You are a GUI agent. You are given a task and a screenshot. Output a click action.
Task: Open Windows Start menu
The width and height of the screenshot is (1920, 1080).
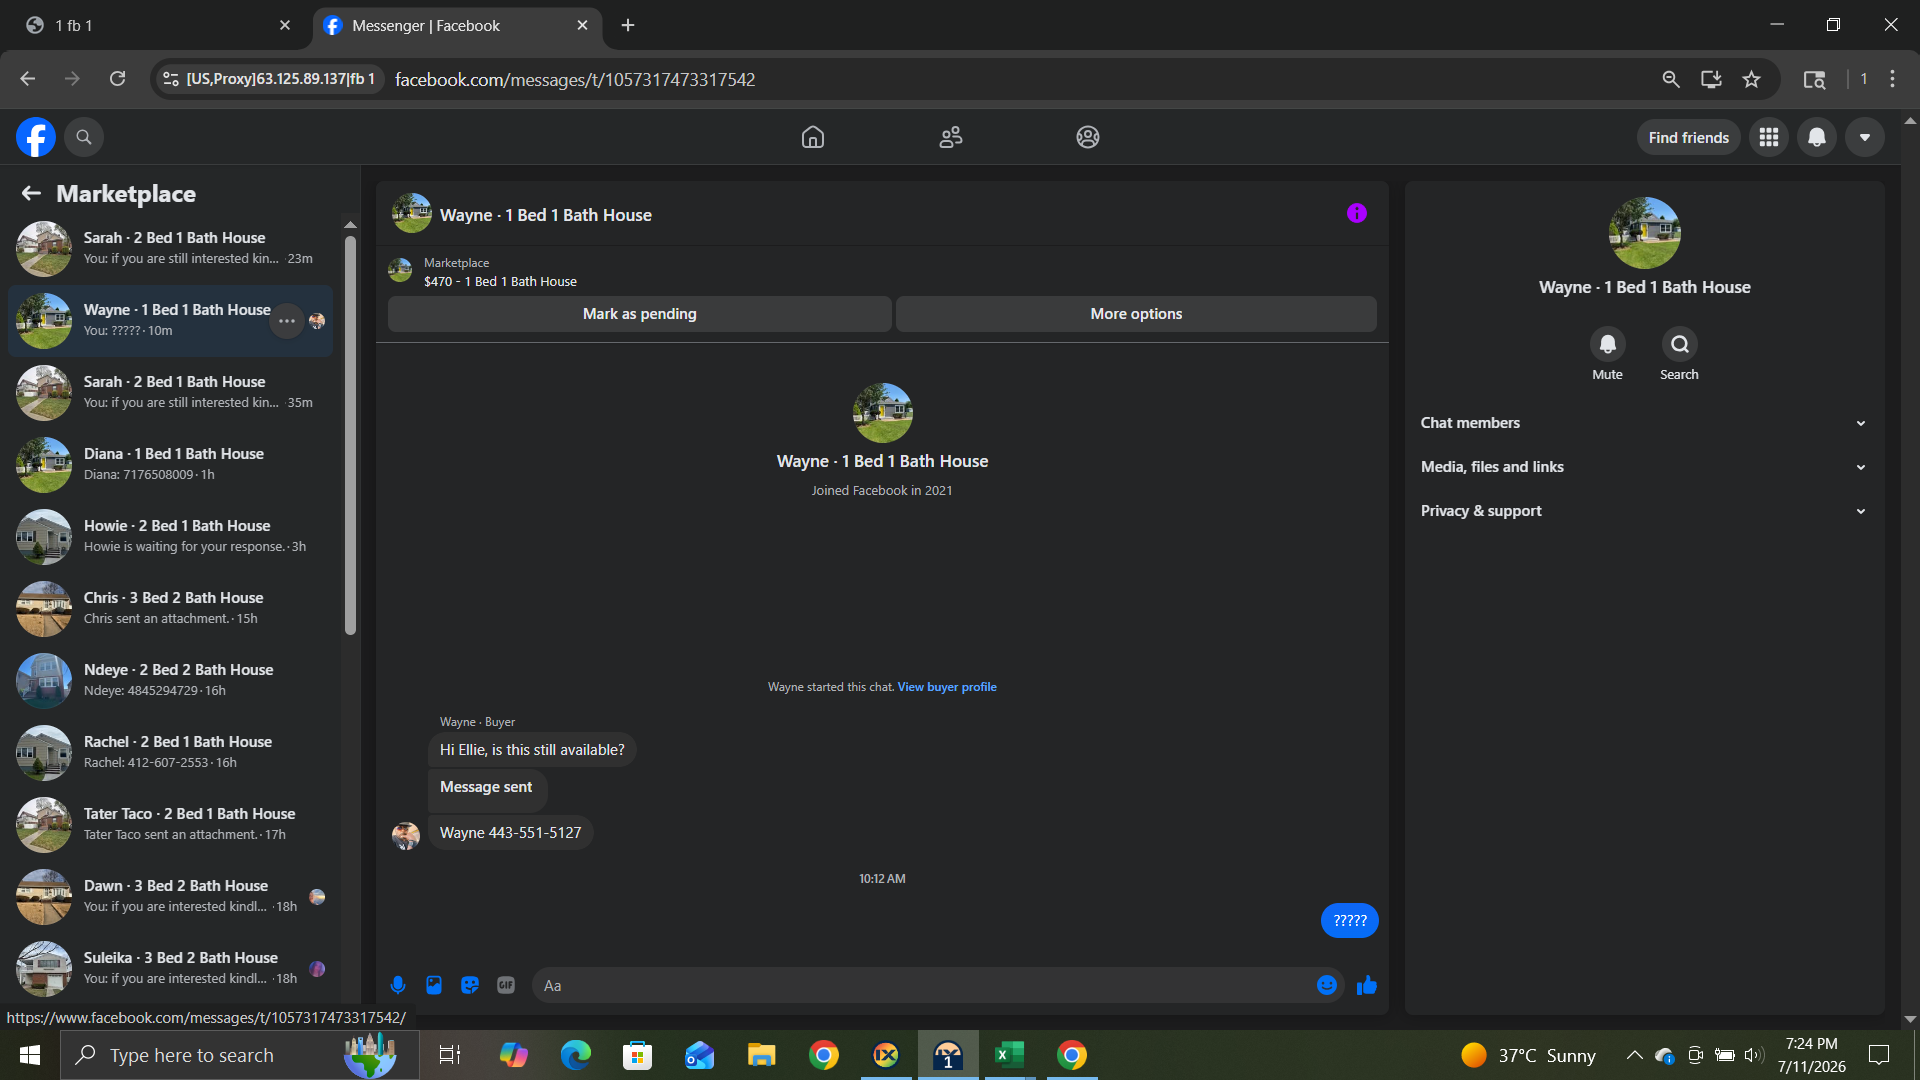tap(30, 1055)
